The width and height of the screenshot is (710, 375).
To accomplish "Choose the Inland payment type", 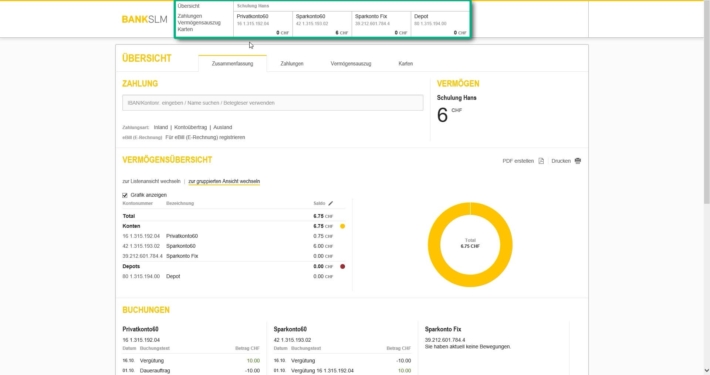I will pyautogui.click(x=161, y=127).
